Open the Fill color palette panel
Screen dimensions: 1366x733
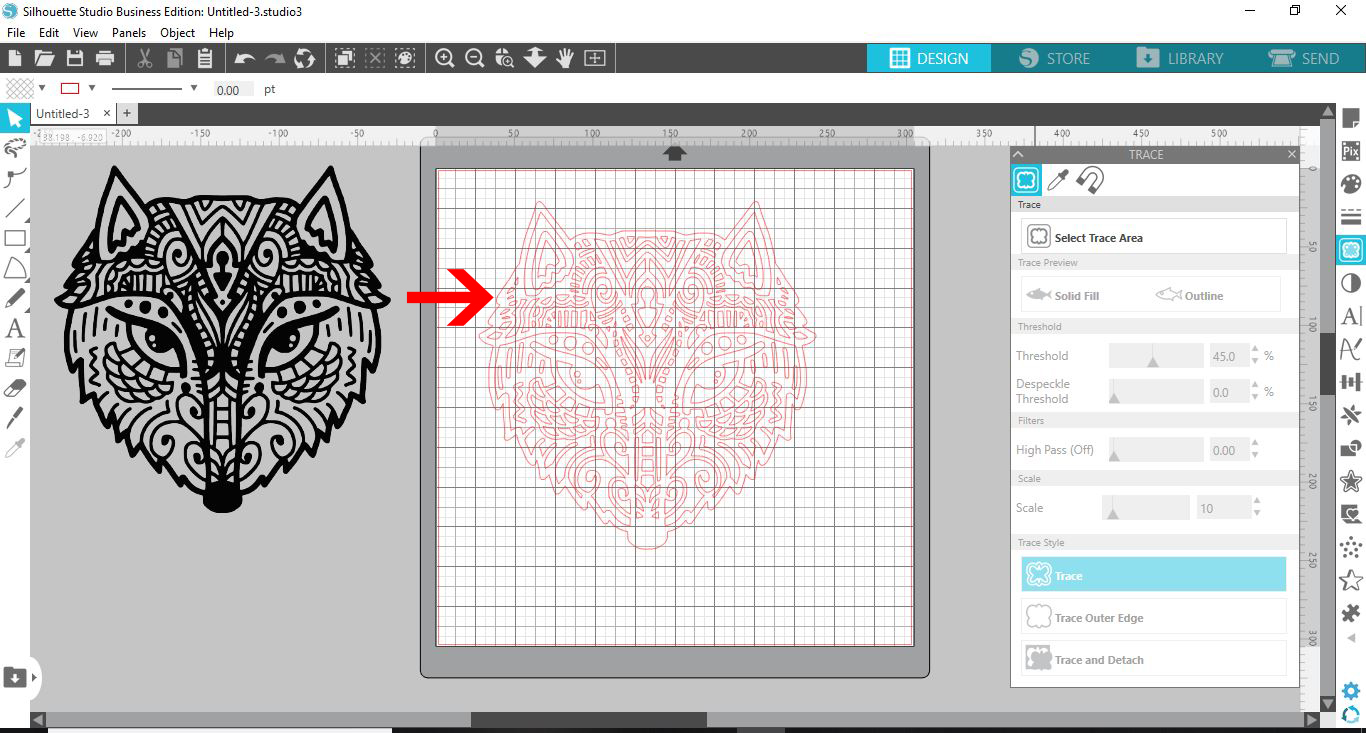(x=1351, y=184)
